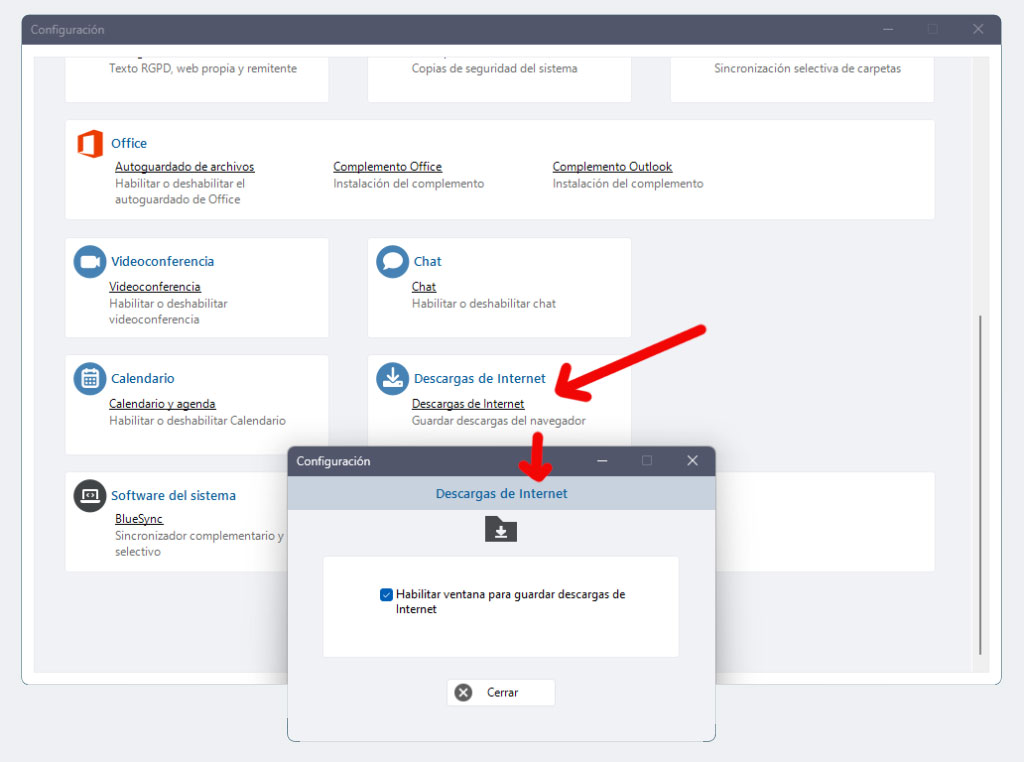Open Complemento Office link
The height and width of the screenshot is (762, 1024).
[x=387, y=167]
